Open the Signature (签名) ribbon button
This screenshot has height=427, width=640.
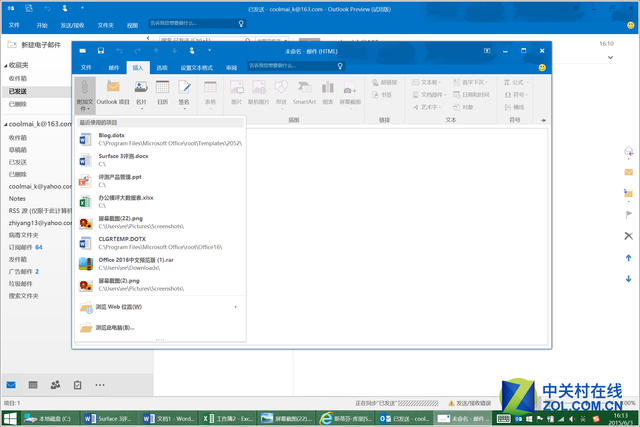tap(184, 94)
